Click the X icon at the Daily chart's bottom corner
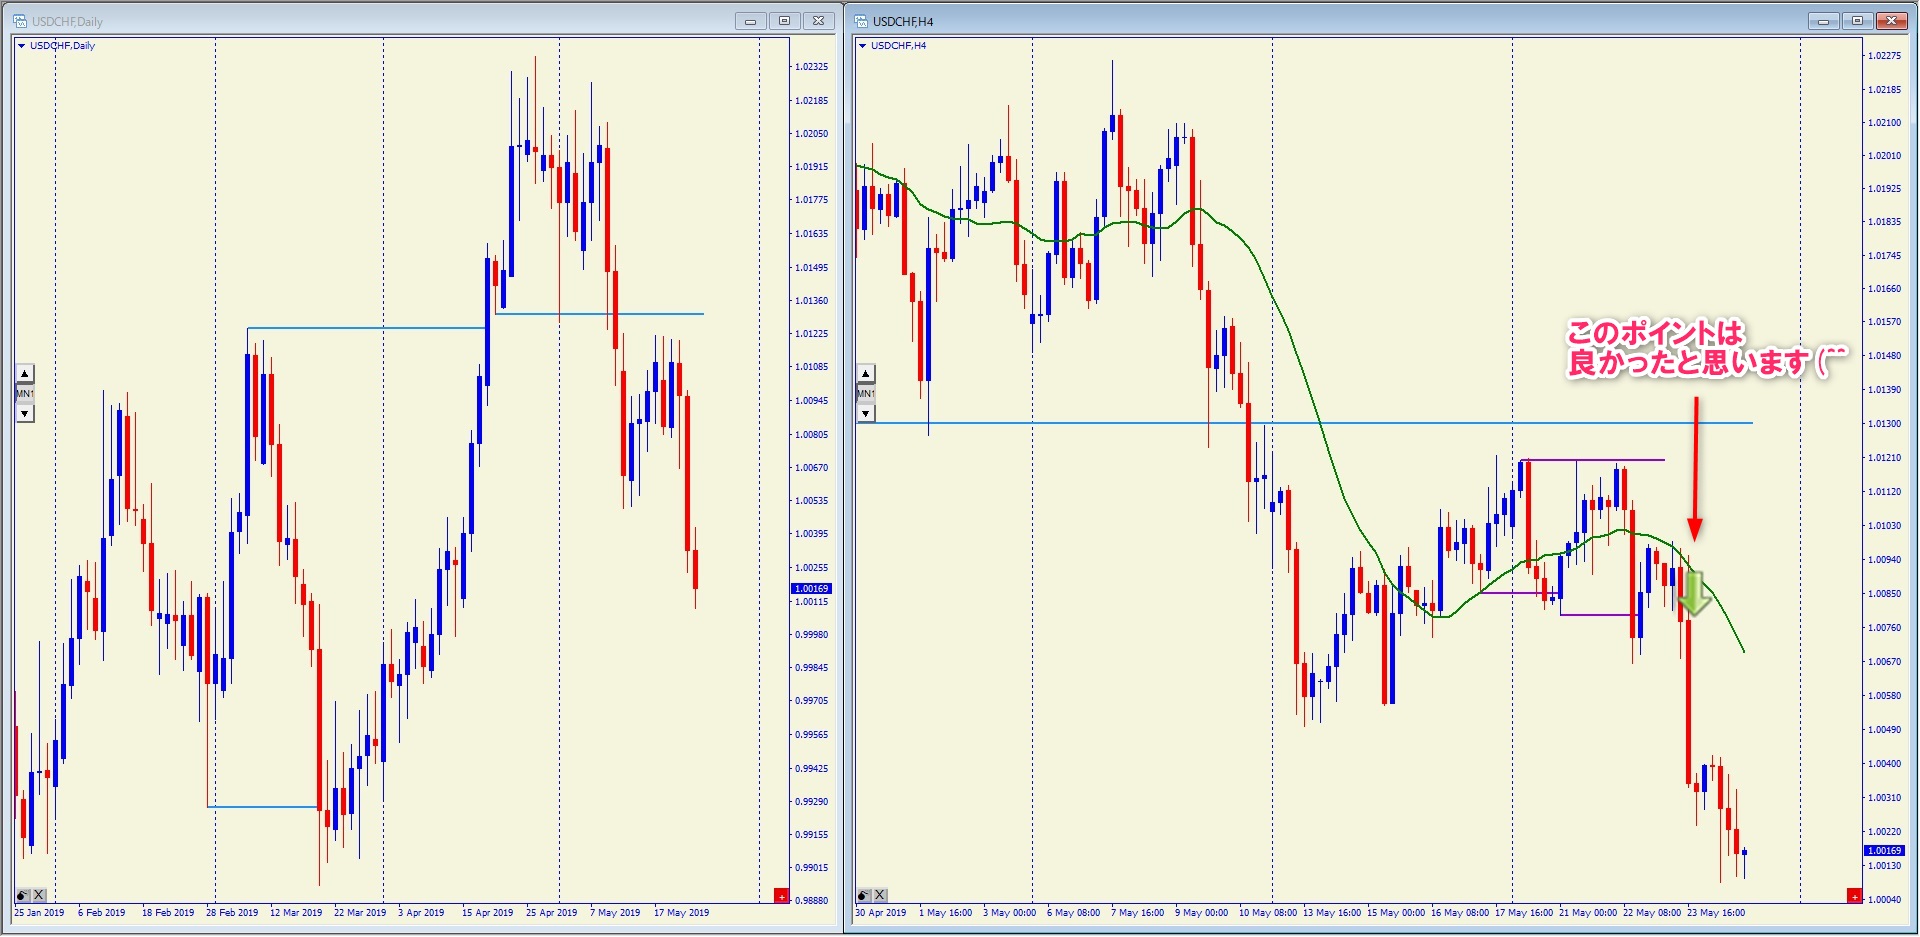Viewport: 1920px width, 937px height. tap(39, 895)
